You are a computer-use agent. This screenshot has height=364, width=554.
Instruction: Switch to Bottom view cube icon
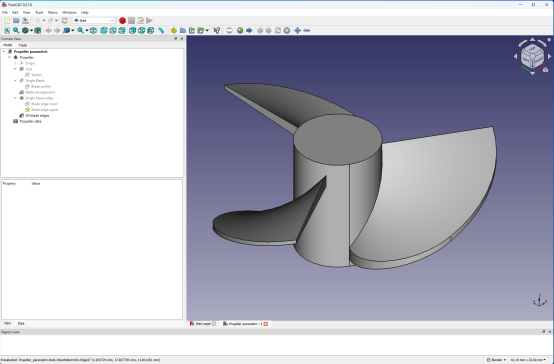click(141, 30)
